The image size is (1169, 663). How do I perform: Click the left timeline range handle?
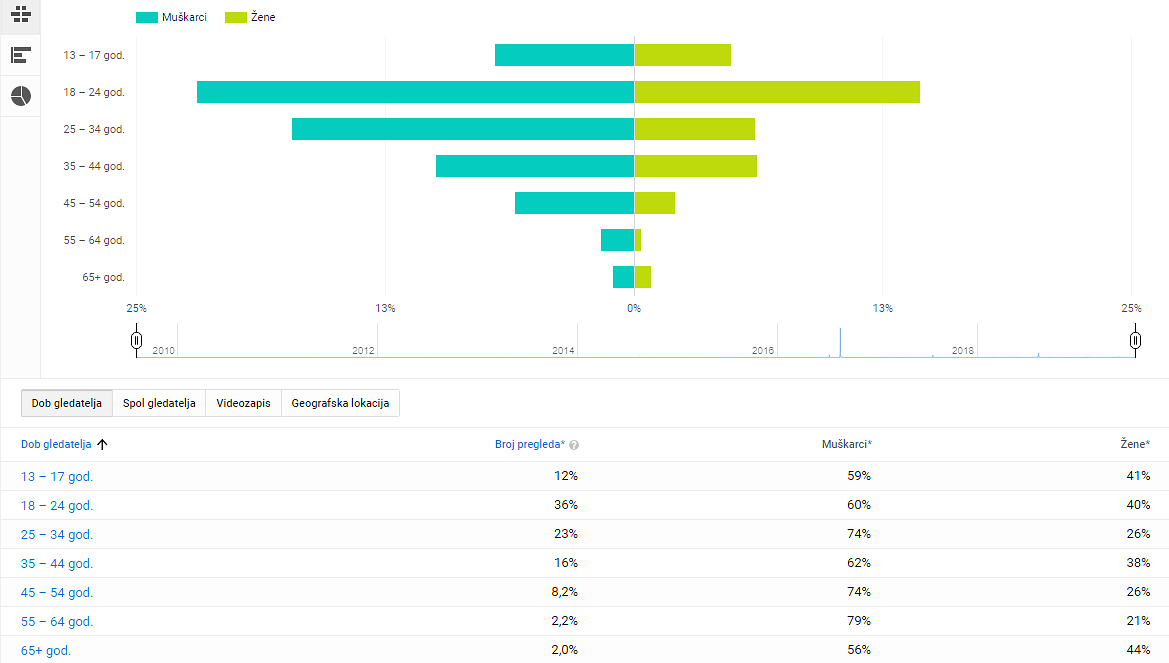pos(136,340)
